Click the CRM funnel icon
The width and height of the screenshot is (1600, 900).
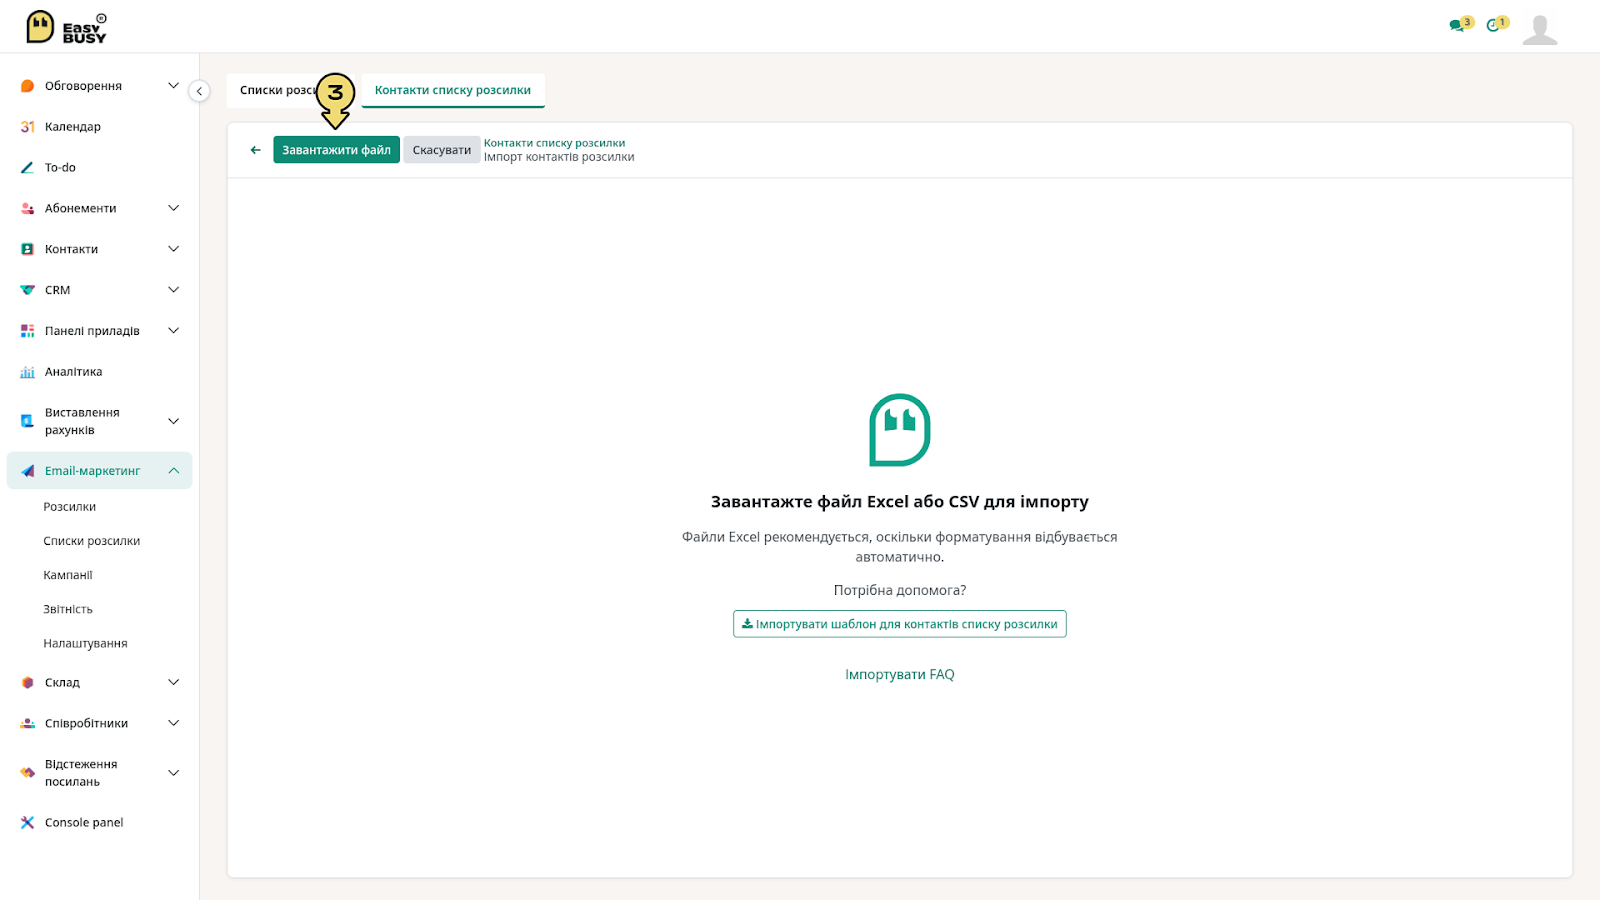(27, 290)
